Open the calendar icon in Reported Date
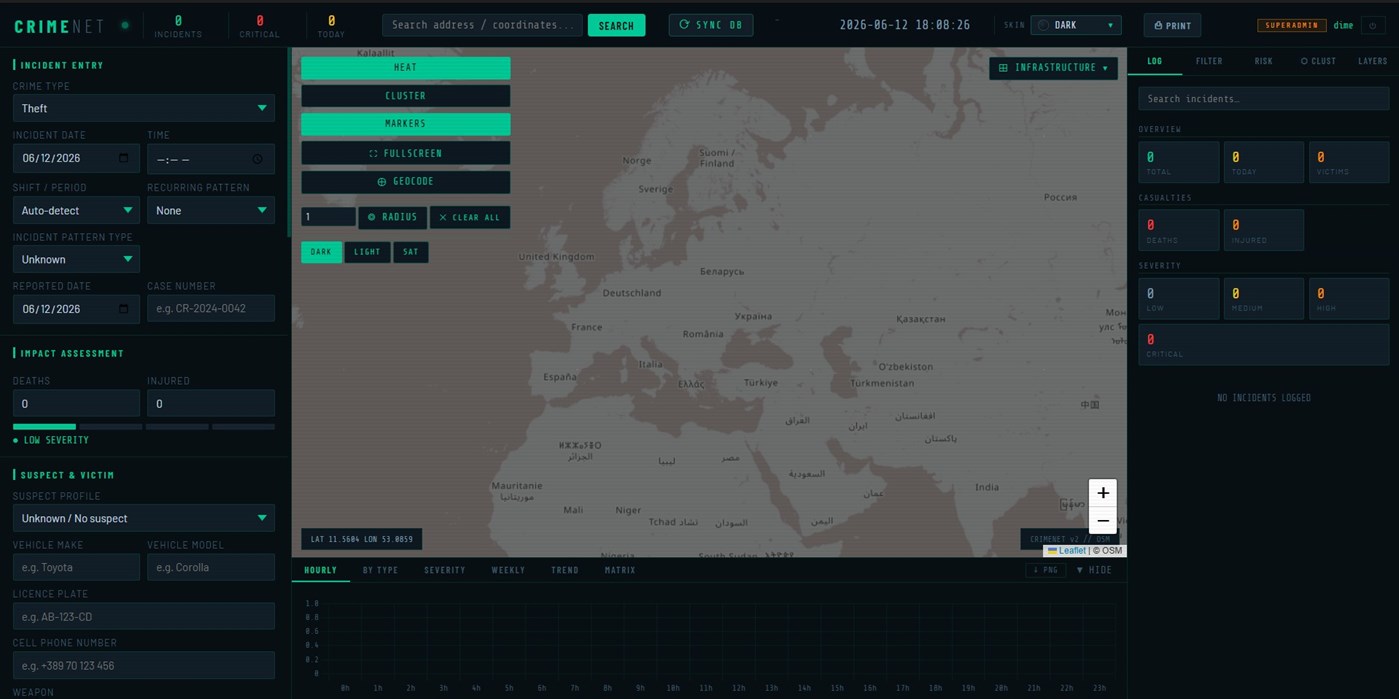Screen dimensions: 1399x699 [x=124, y=309]
